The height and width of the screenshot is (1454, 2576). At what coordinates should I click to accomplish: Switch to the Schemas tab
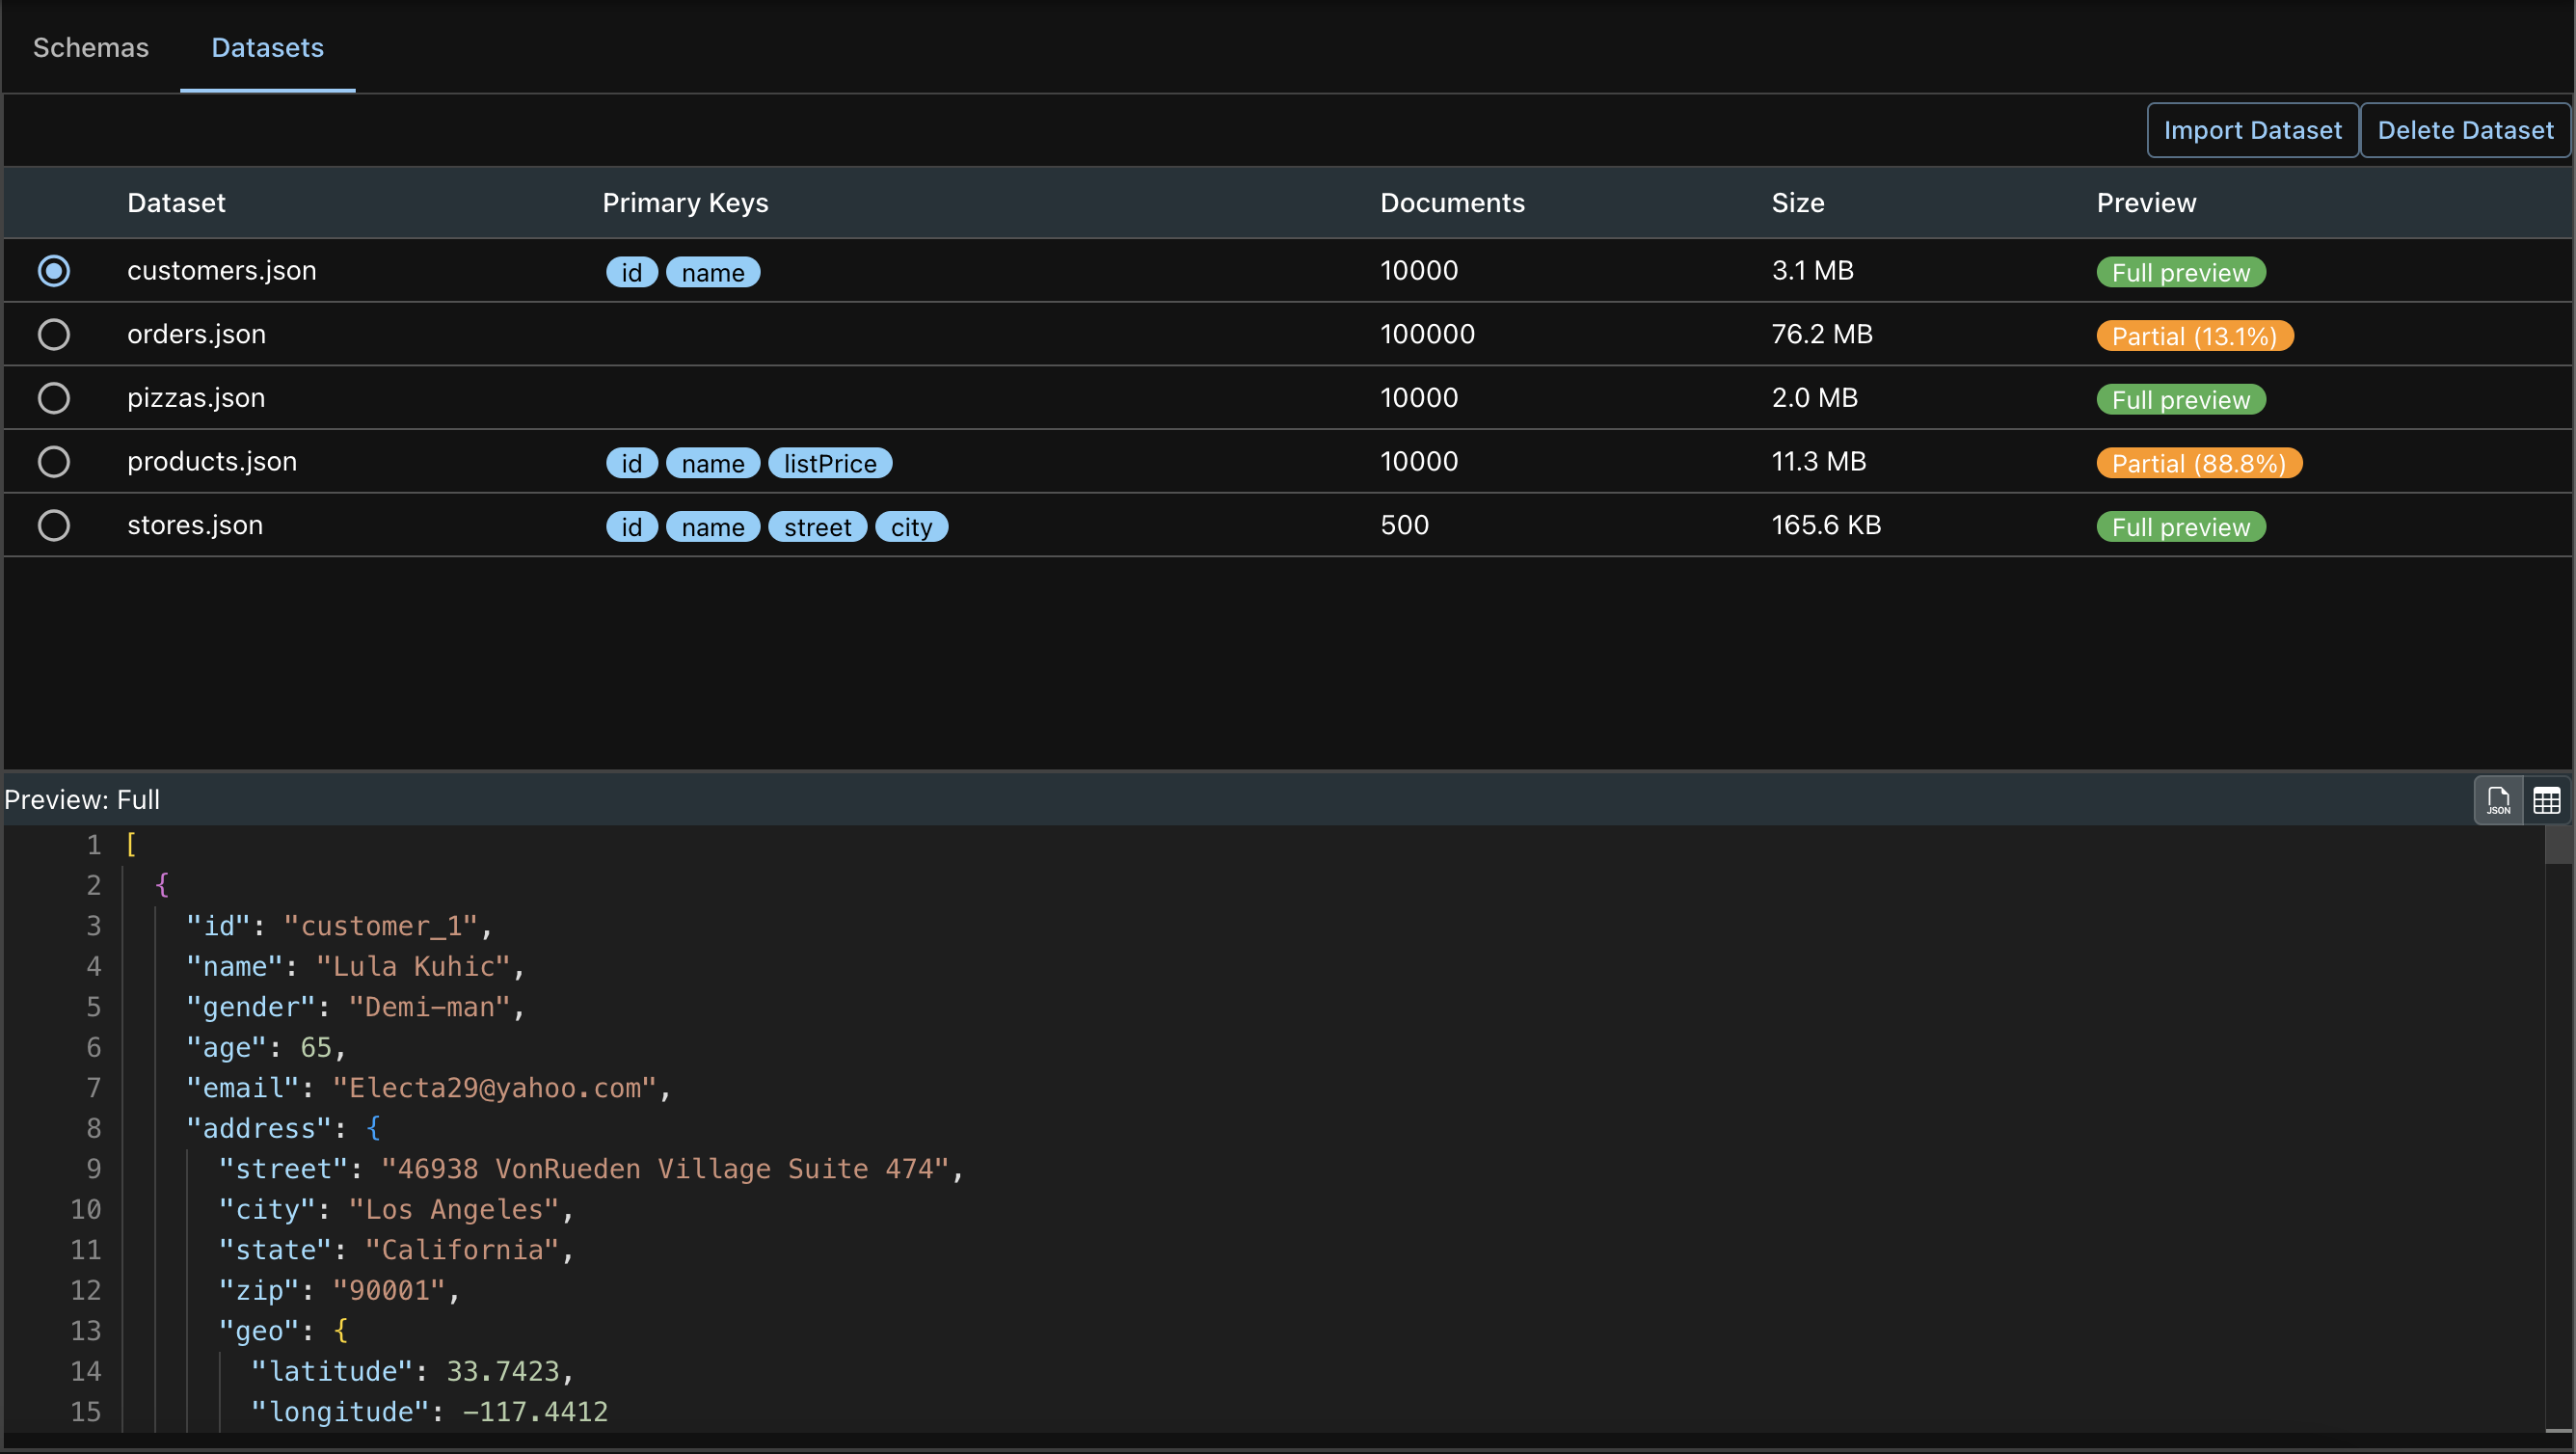pyautogui.click(x=91, y=46)
